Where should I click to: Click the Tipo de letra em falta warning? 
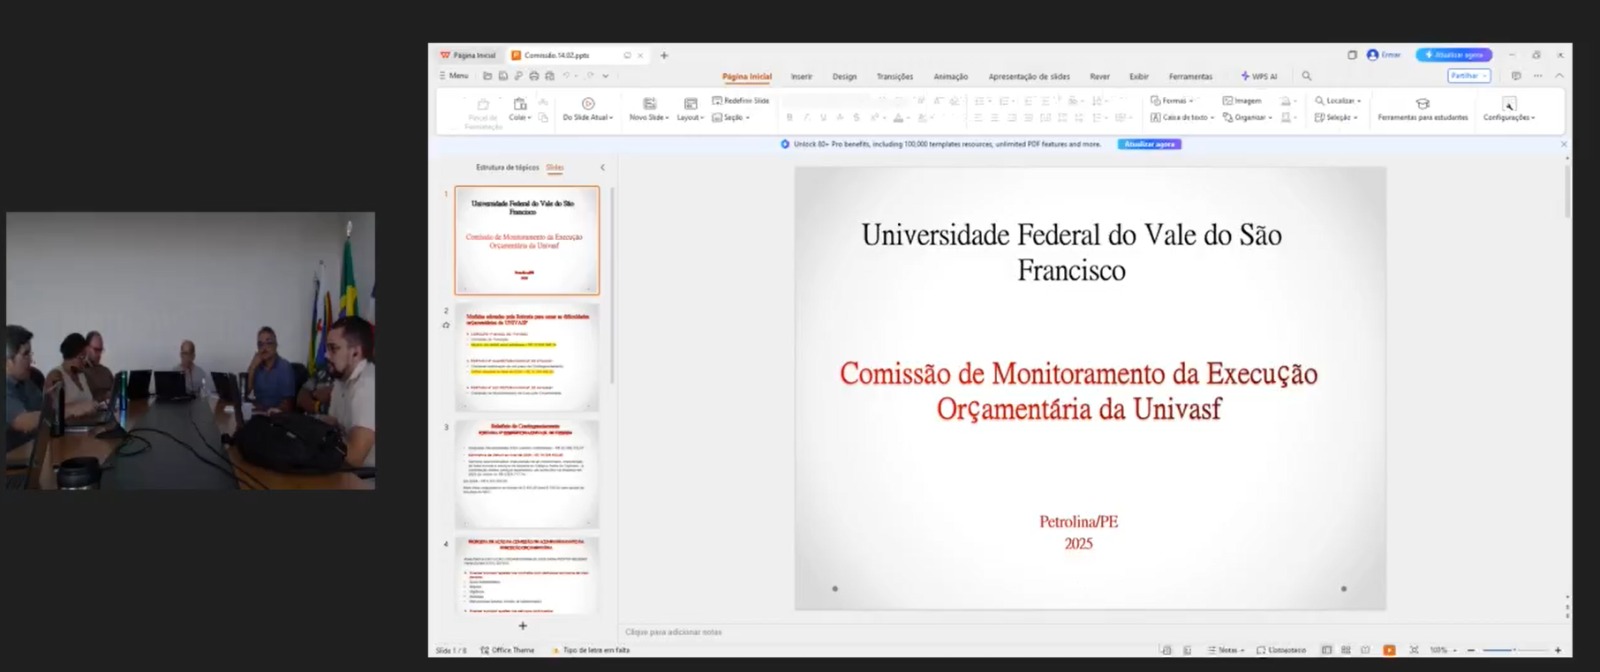tap(591, 650)
